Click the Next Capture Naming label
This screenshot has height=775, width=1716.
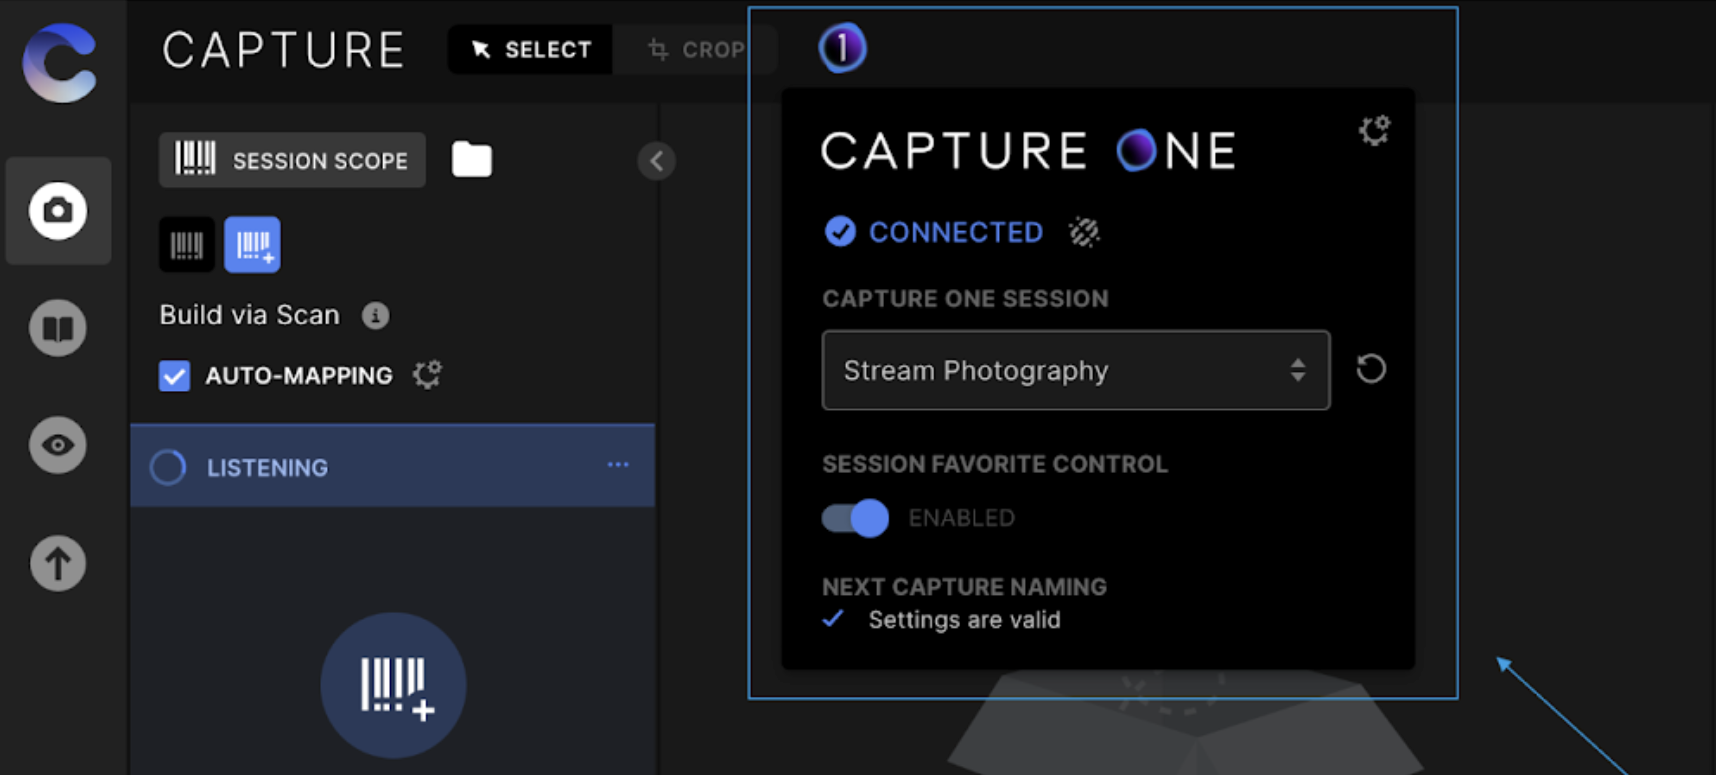click(x=964, y=587)
